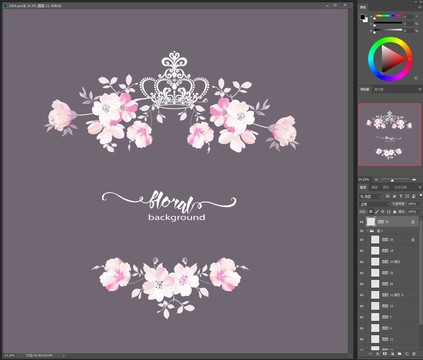
Task: Switch to the 直方图 Histogram tab
Action: (x=379, y=89)
